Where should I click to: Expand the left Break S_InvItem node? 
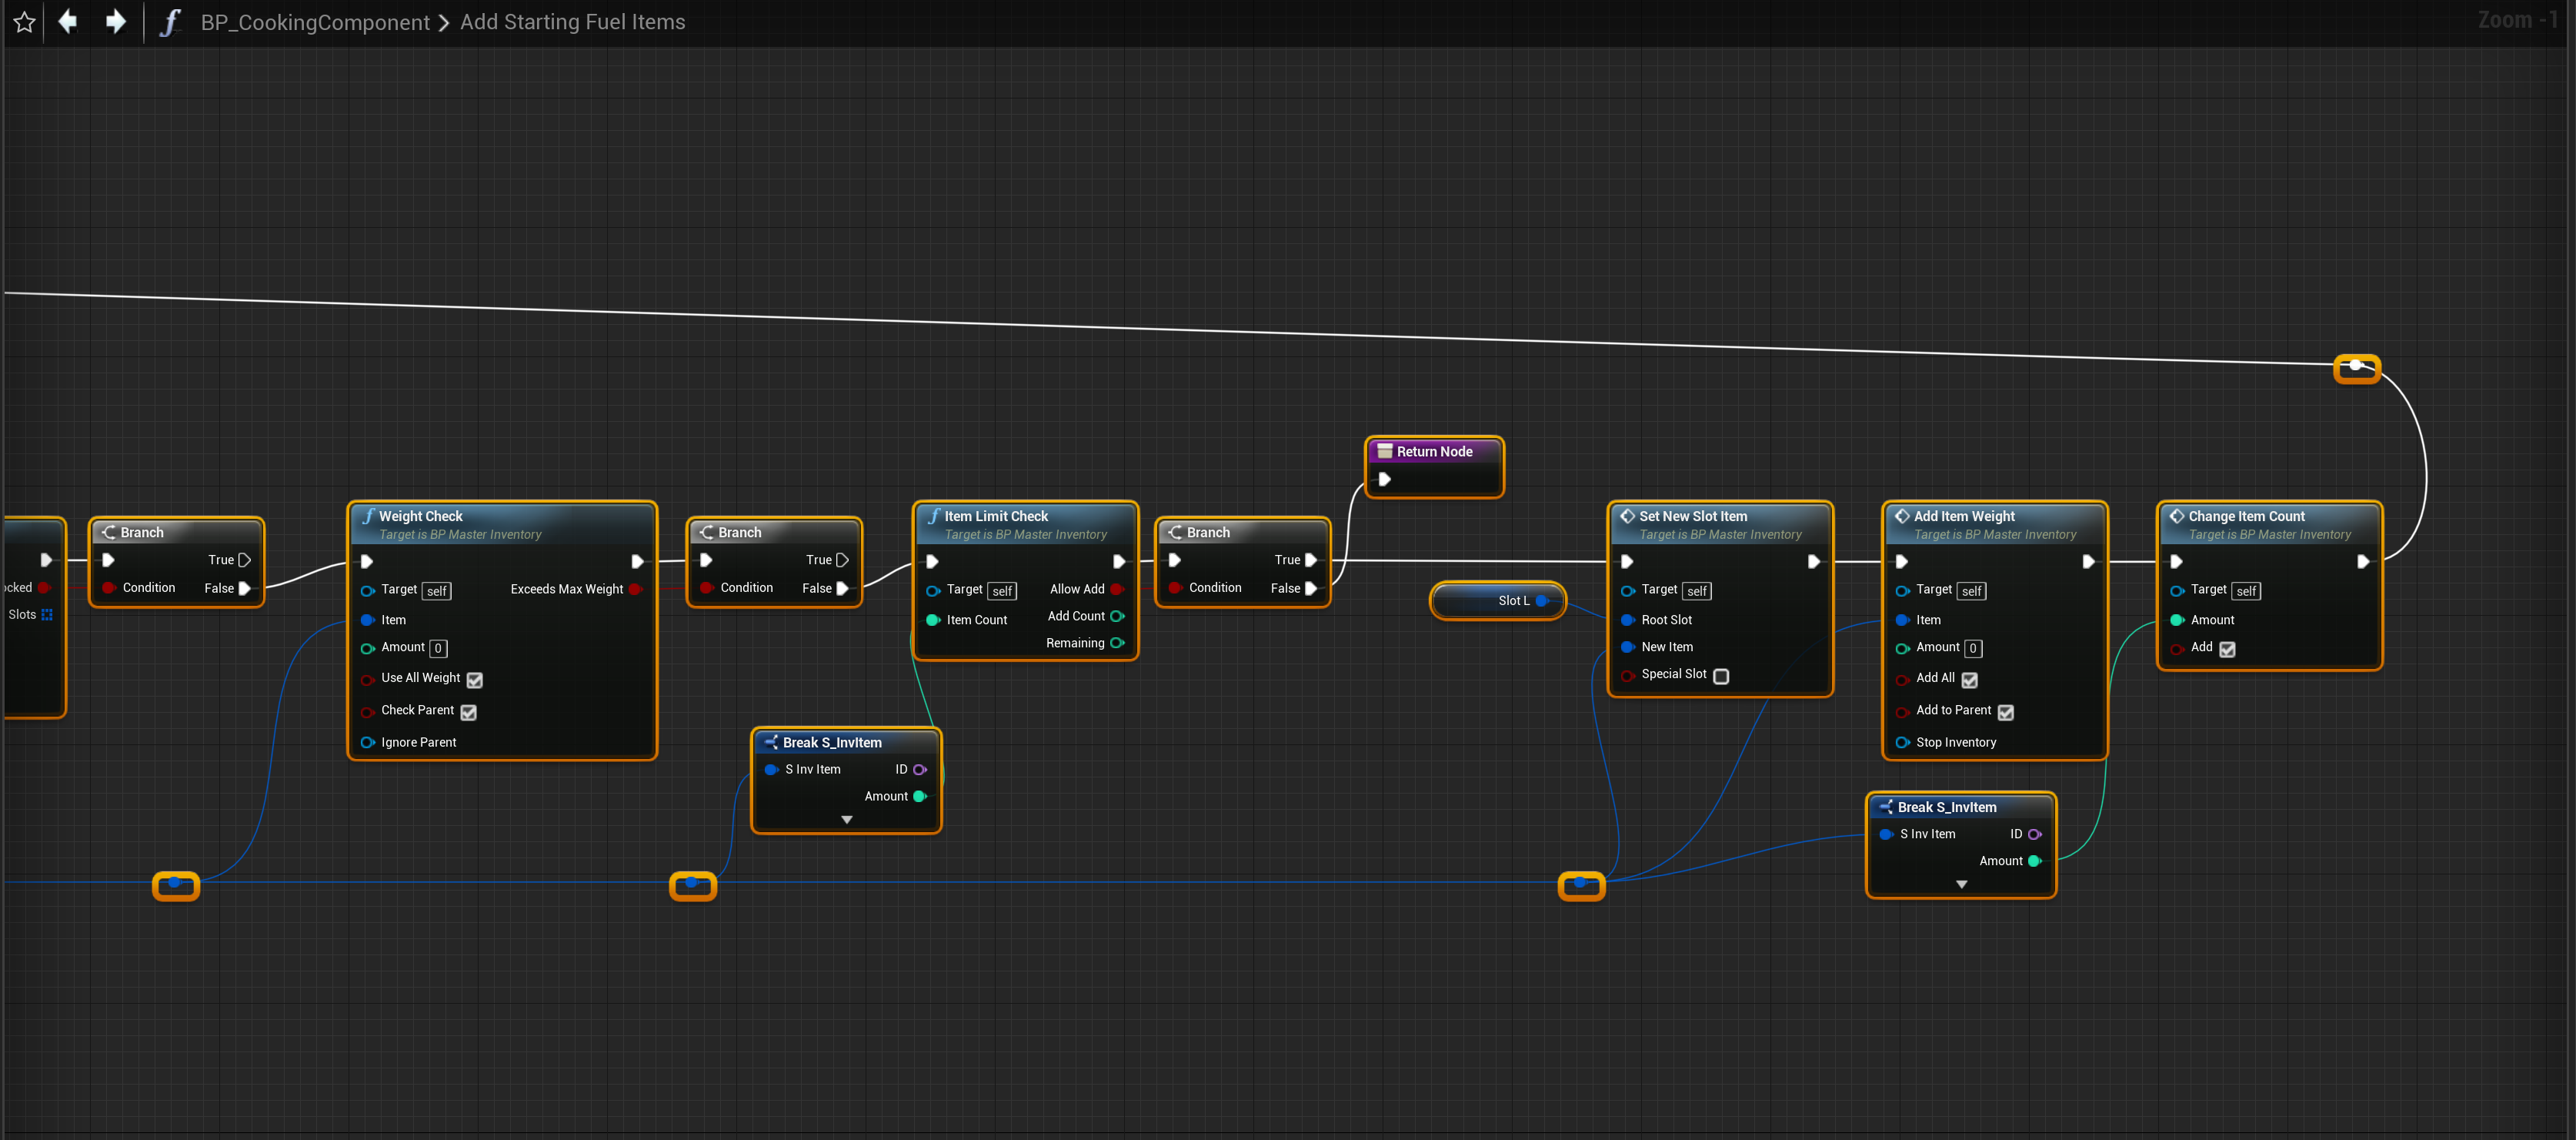[x=847, y=819]
